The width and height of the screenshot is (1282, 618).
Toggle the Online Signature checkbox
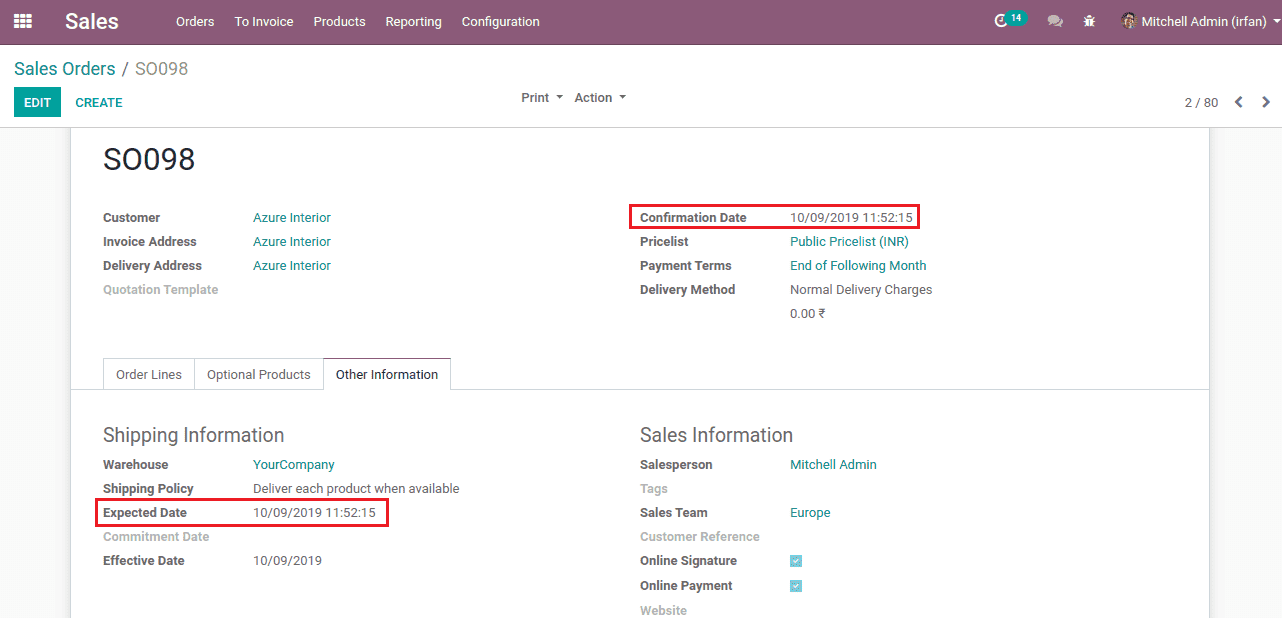tap(796, 561)
